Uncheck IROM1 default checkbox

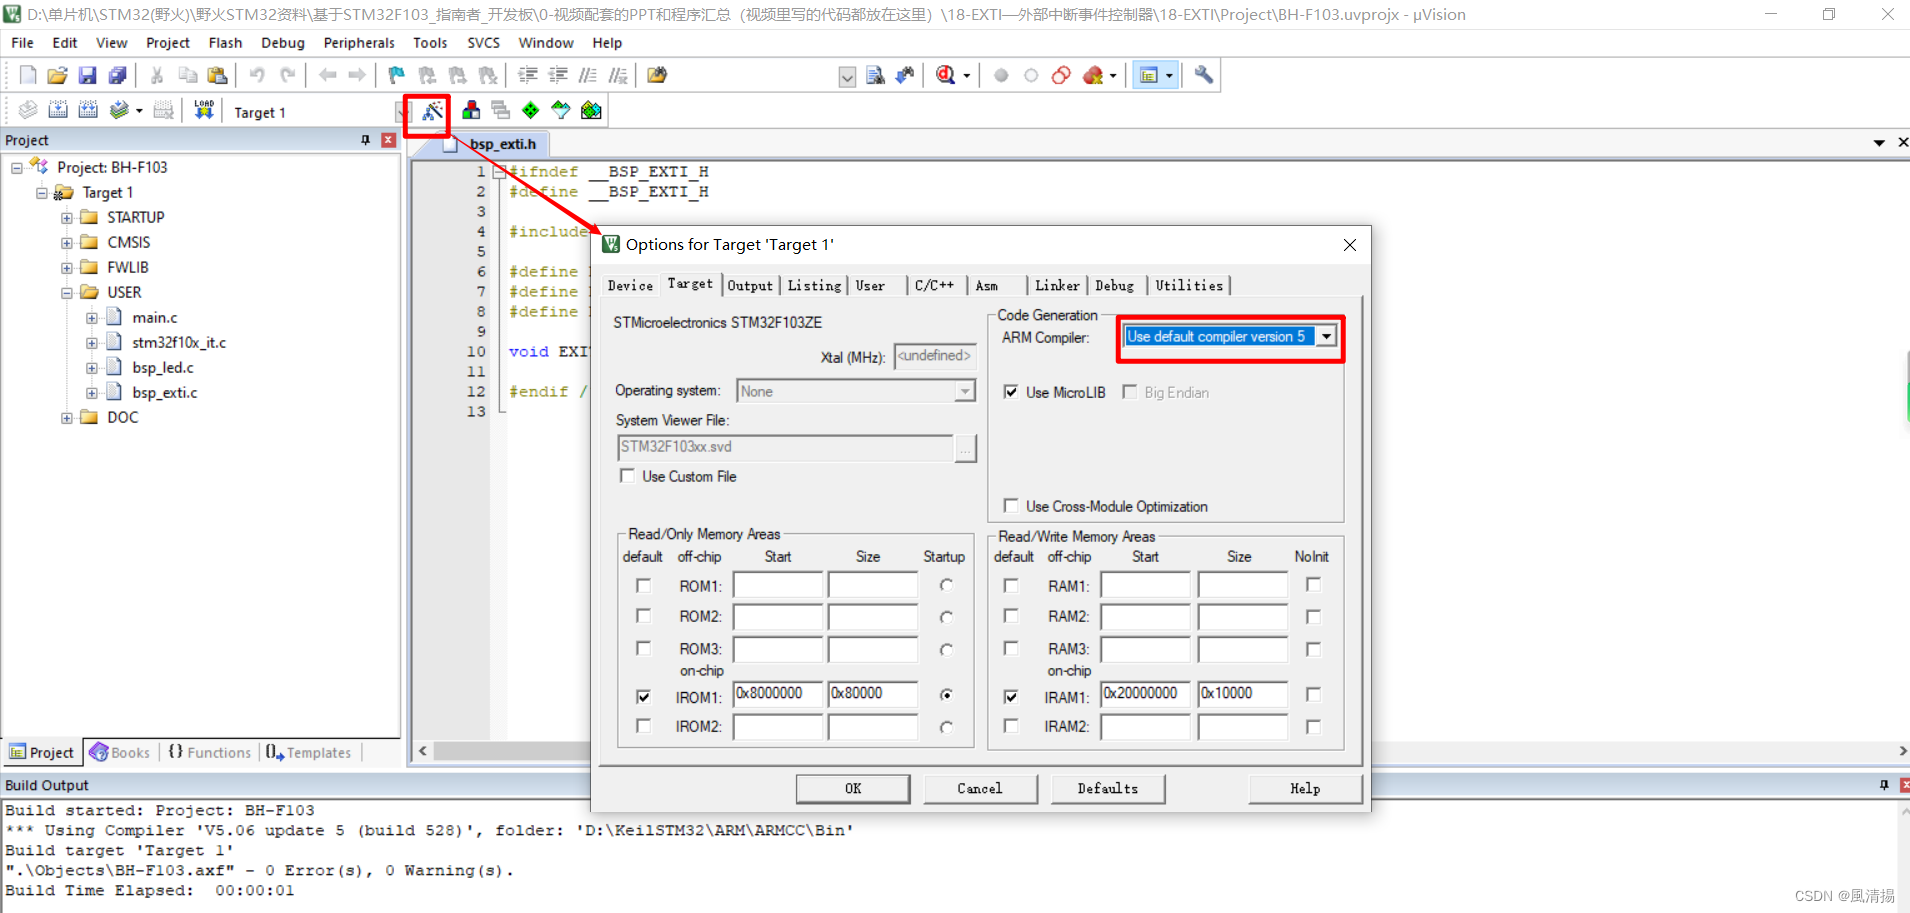pos(643,696)
